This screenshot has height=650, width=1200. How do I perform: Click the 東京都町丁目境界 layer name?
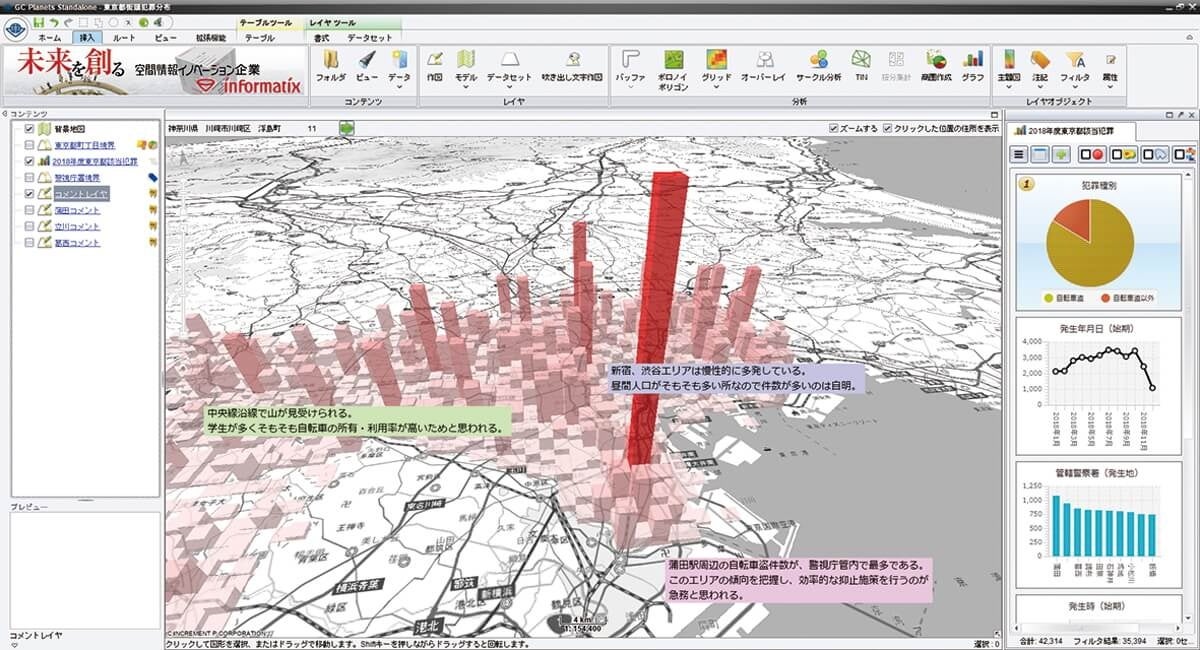84,145
